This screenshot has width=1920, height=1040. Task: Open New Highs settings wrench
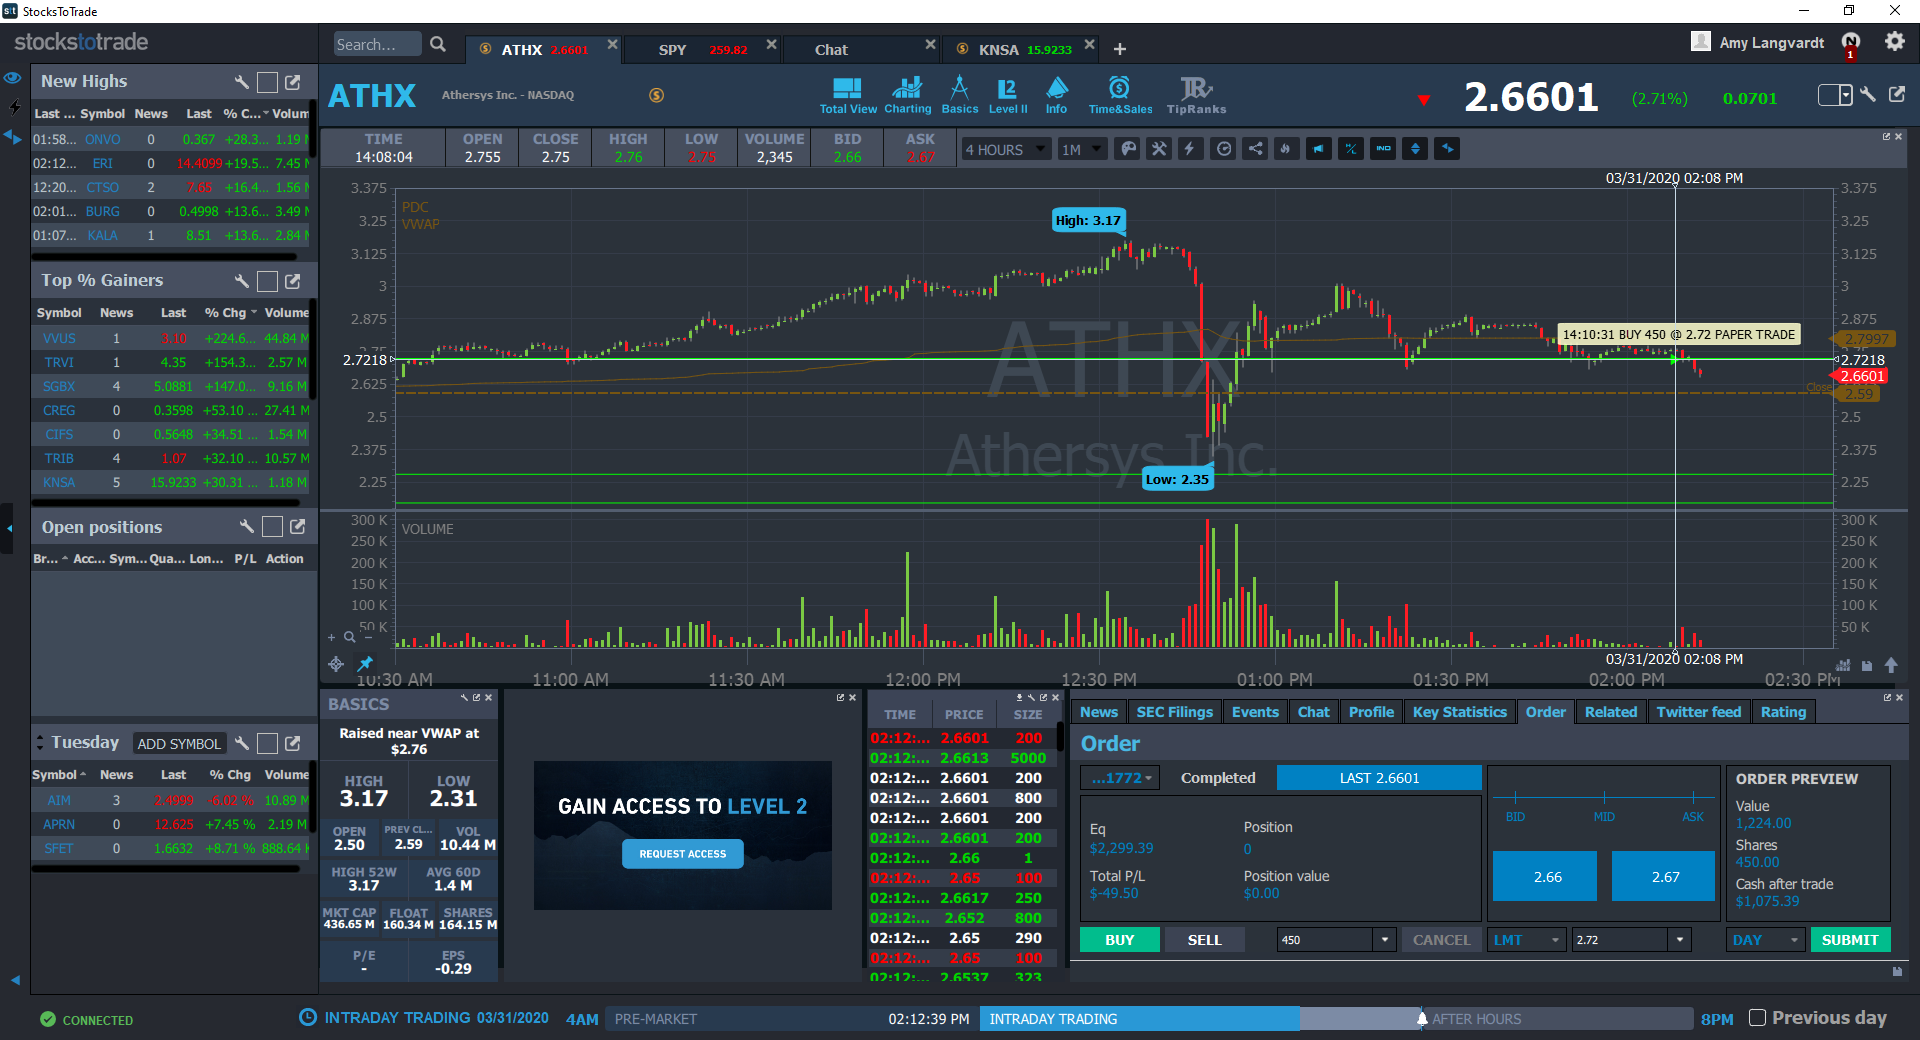(241, 82)
